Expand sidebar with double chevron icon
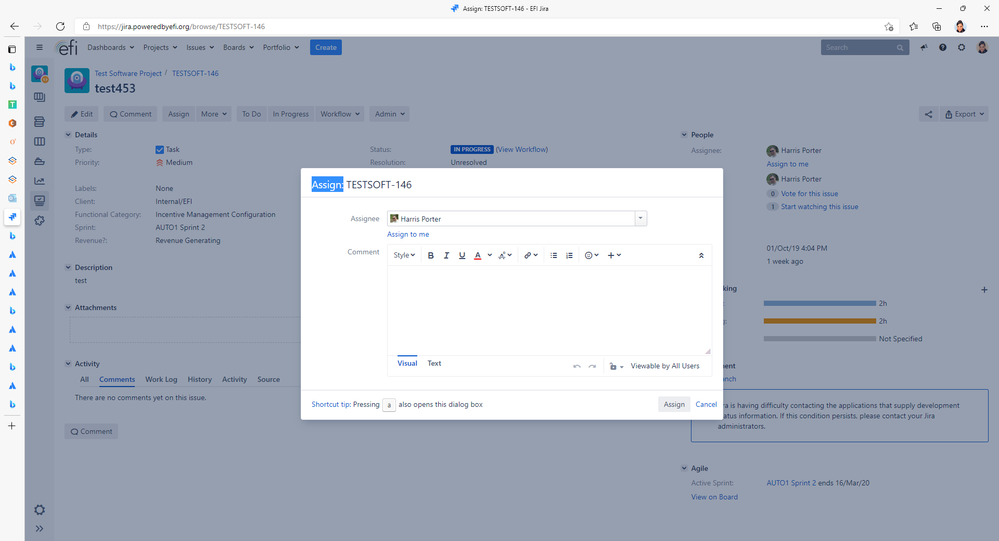The width and height of the screenshot is (999, 541). [40, 528]
